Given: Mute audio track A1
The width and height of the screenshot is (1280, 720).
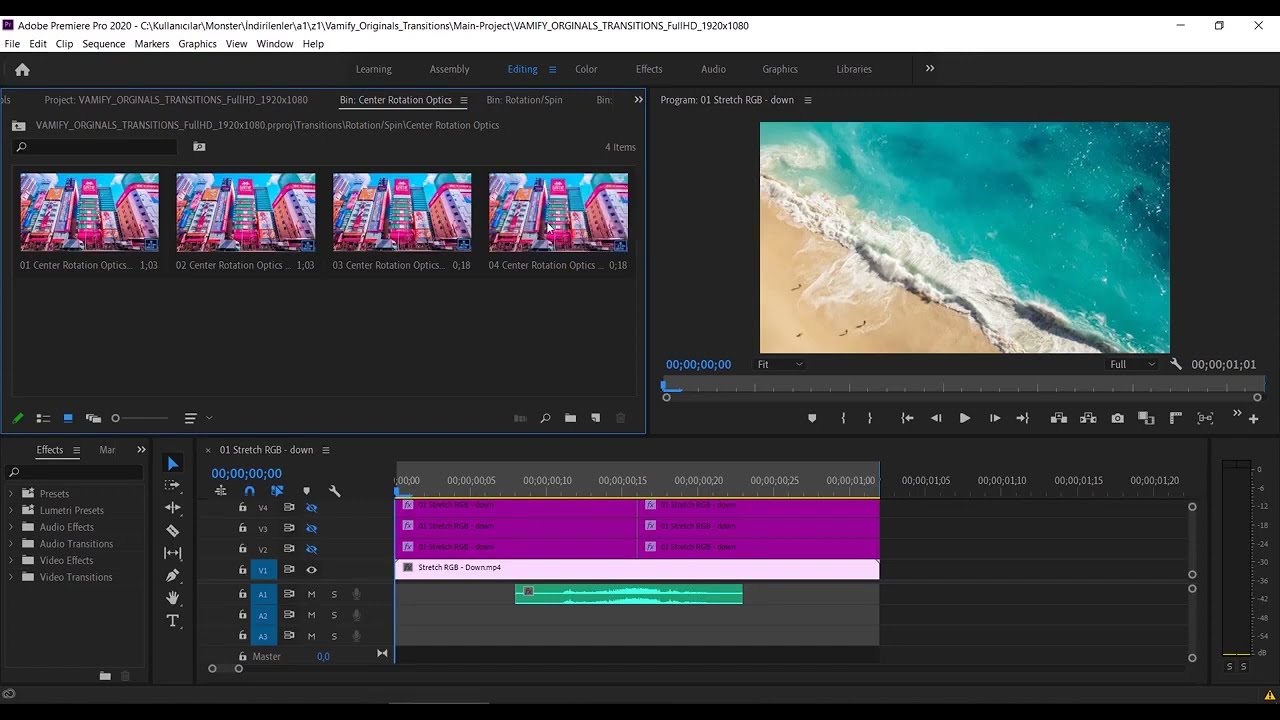Looking at the screenshot, I should click(x=311, y=594).
